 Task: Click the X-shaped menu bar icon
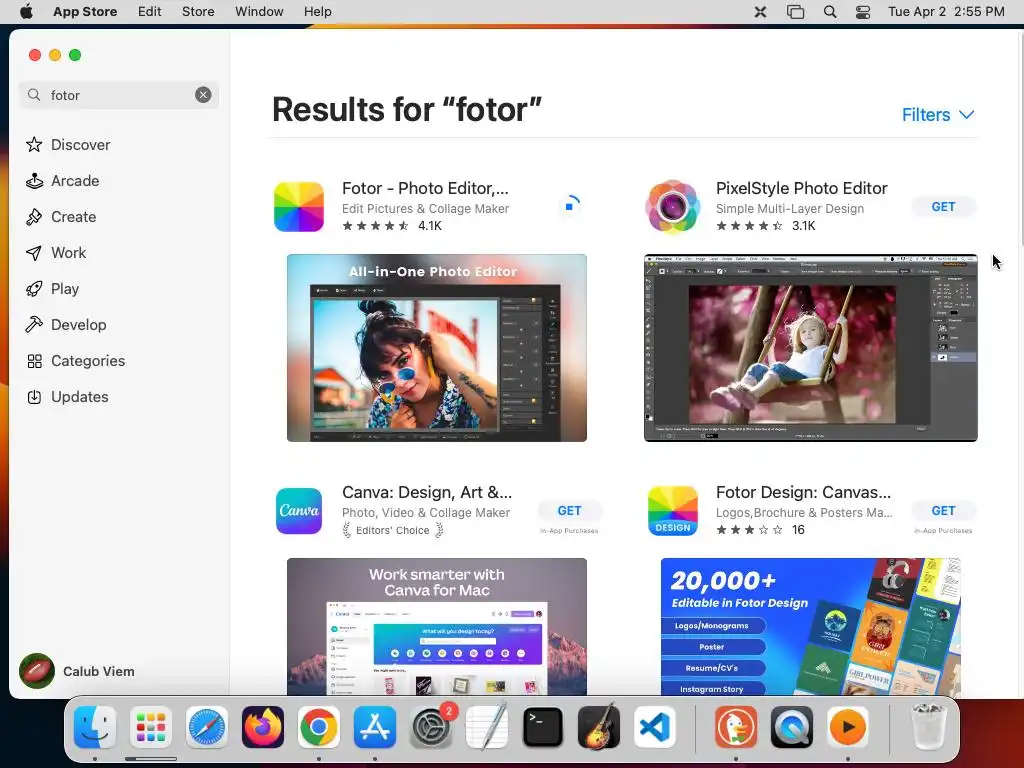760,12
